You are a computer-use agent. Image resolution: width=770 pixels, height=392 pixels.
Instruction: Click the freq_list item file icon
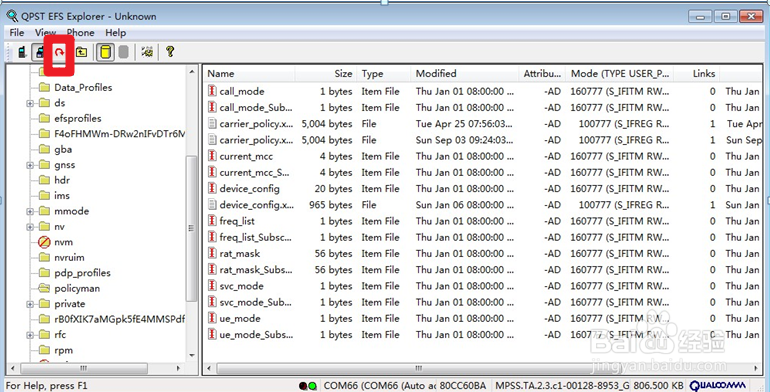pyautogui.click(x=212, y=221)
